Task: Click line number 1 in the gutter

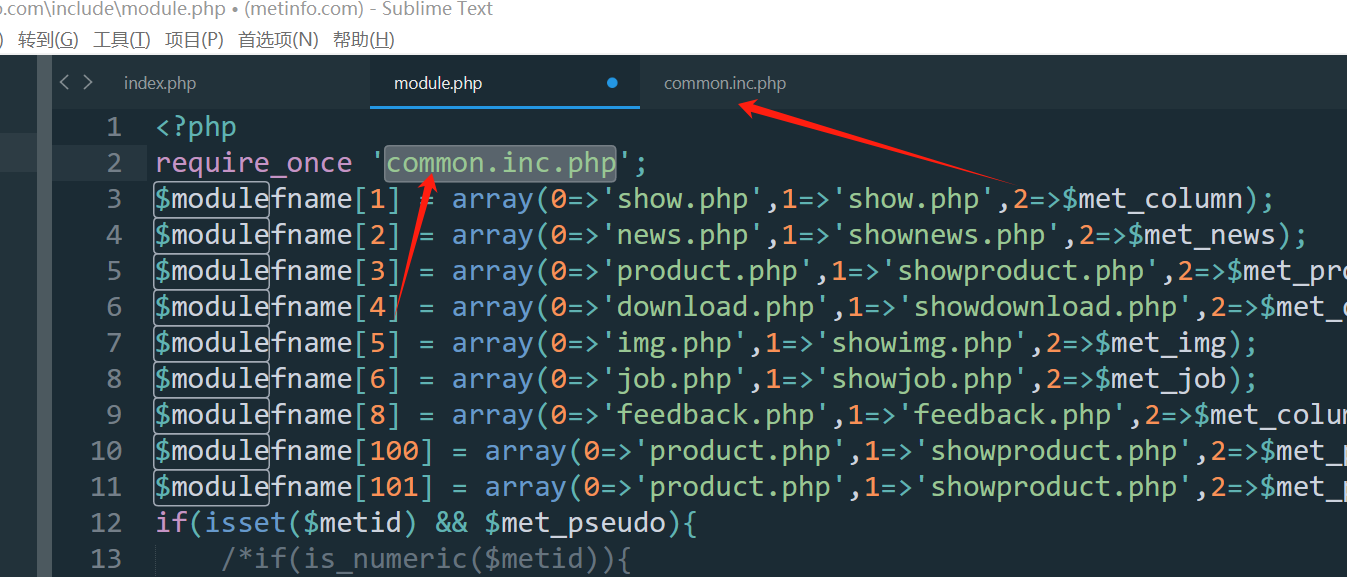Action: click(113, 127)
